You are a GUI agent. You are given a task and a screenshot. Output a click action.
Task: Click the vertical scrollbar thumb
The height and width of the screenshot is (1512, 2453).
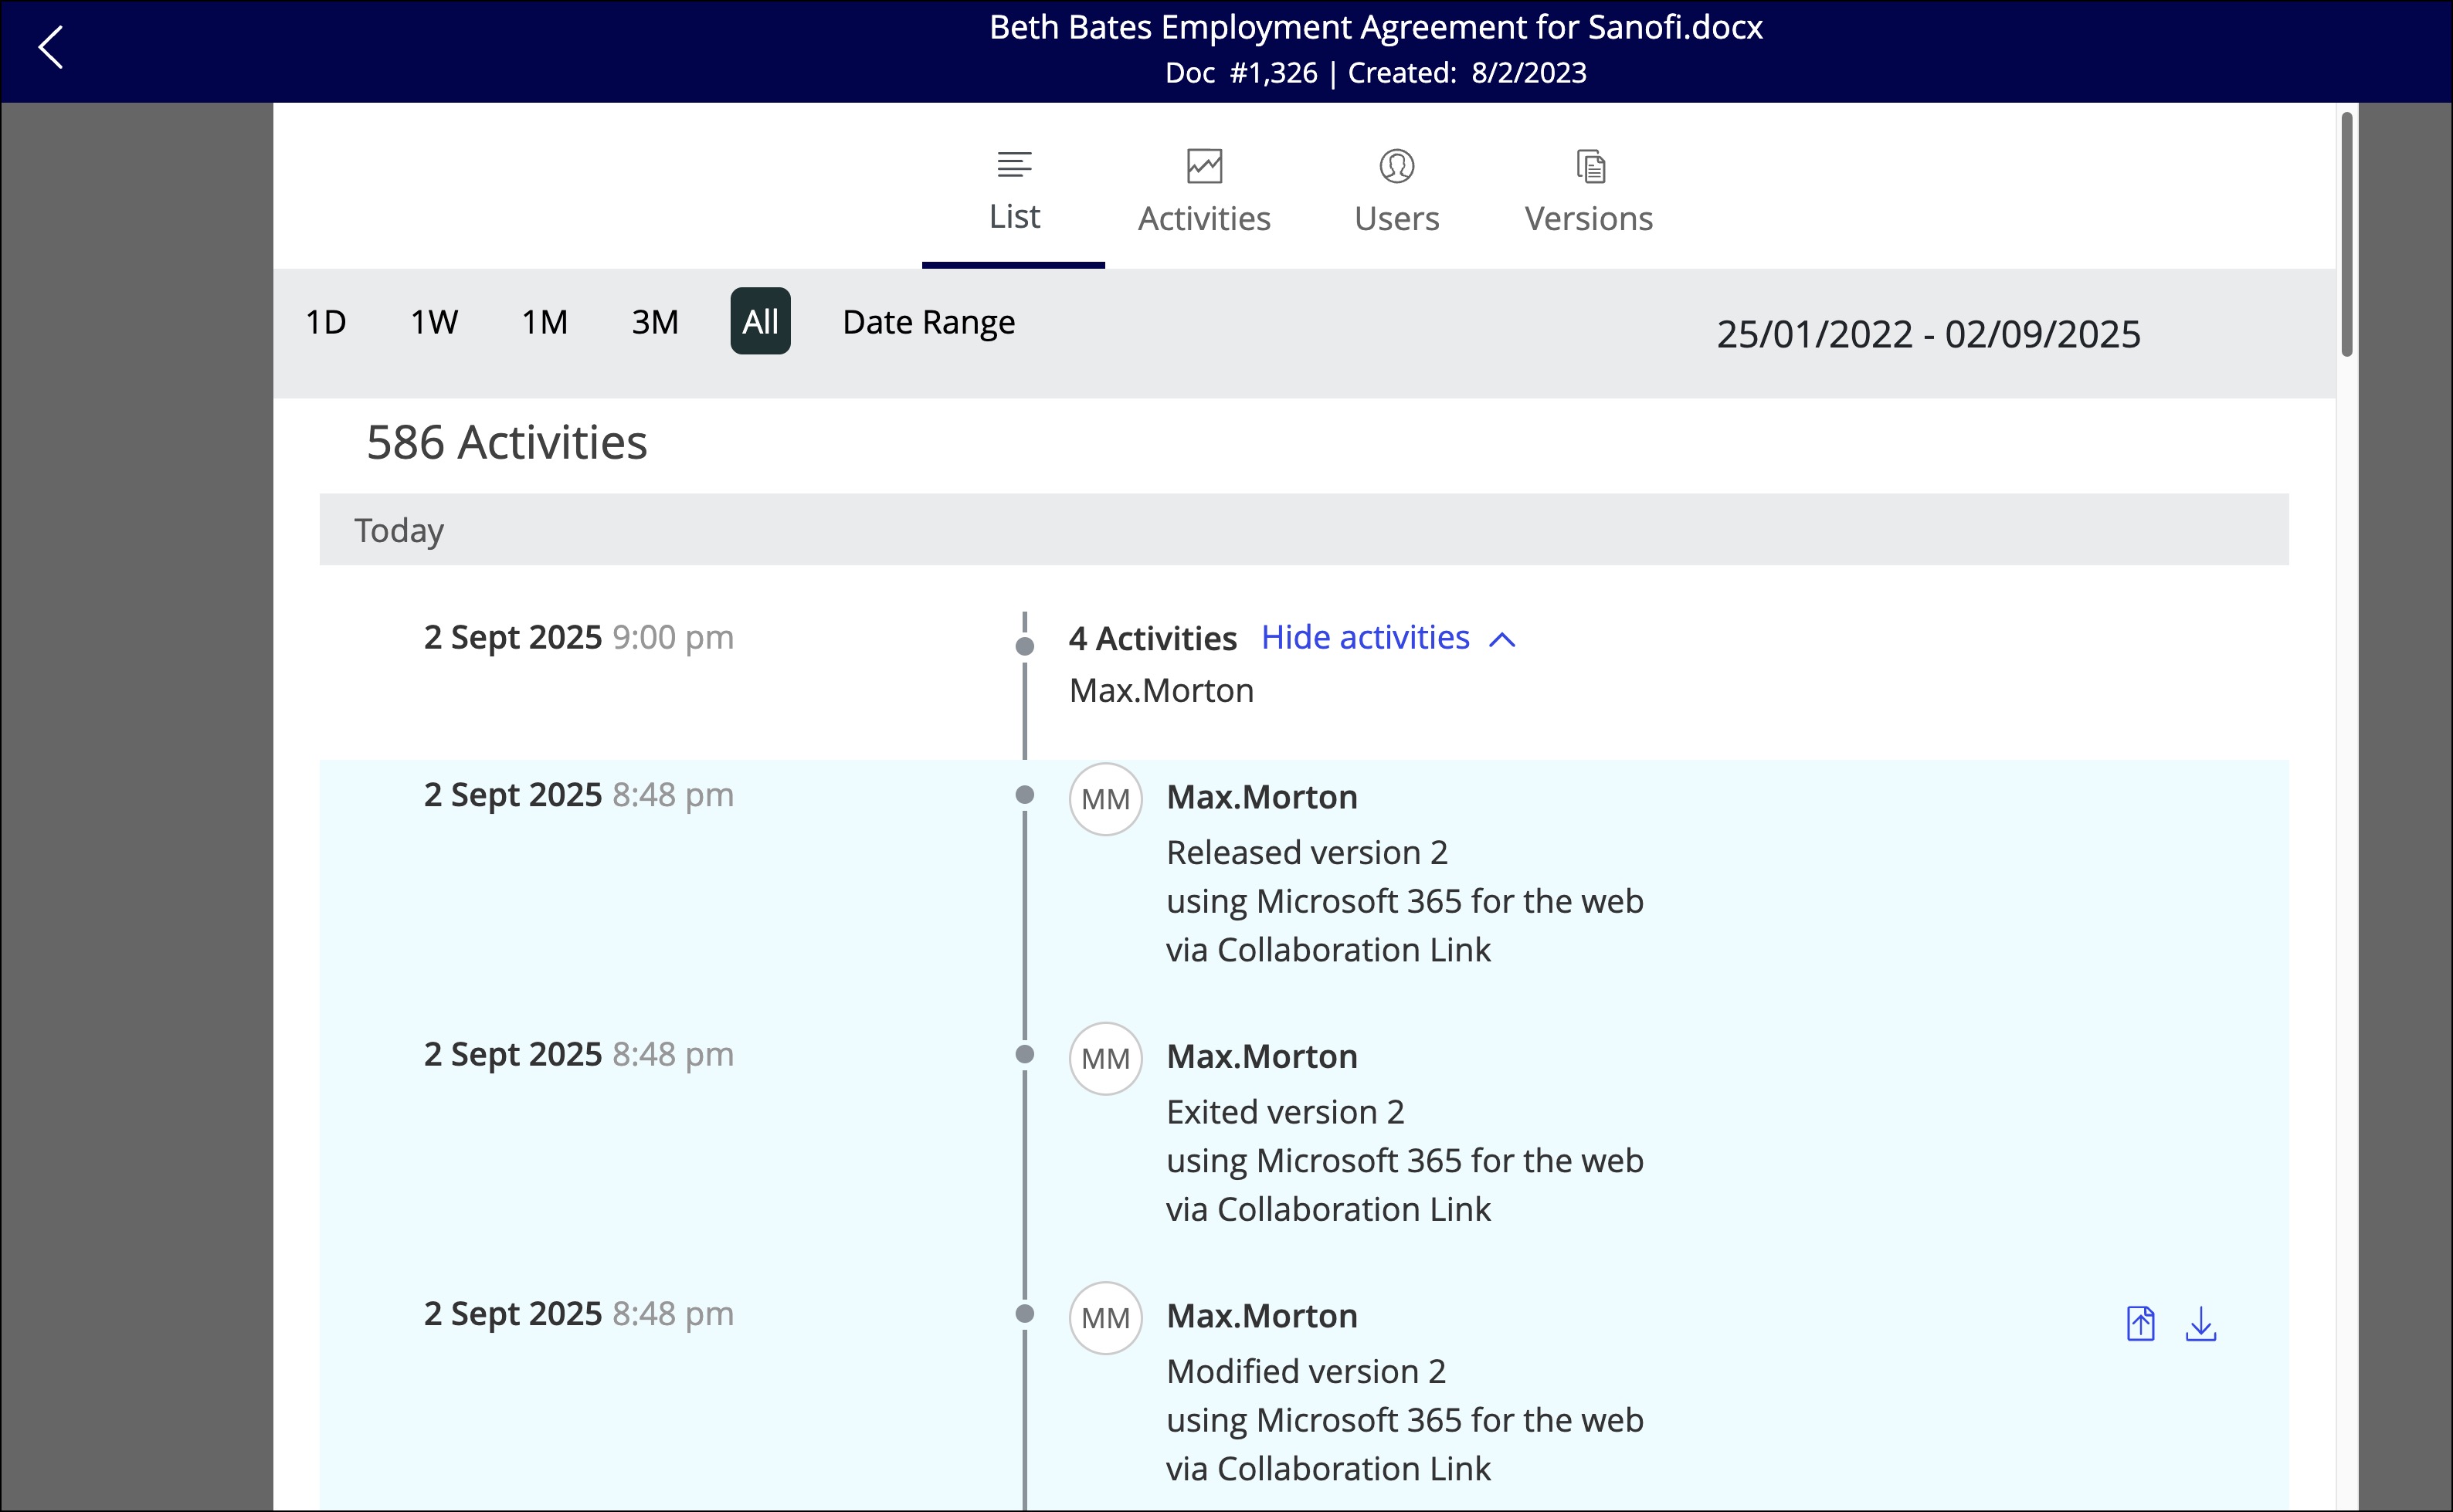coord(2346,235)
